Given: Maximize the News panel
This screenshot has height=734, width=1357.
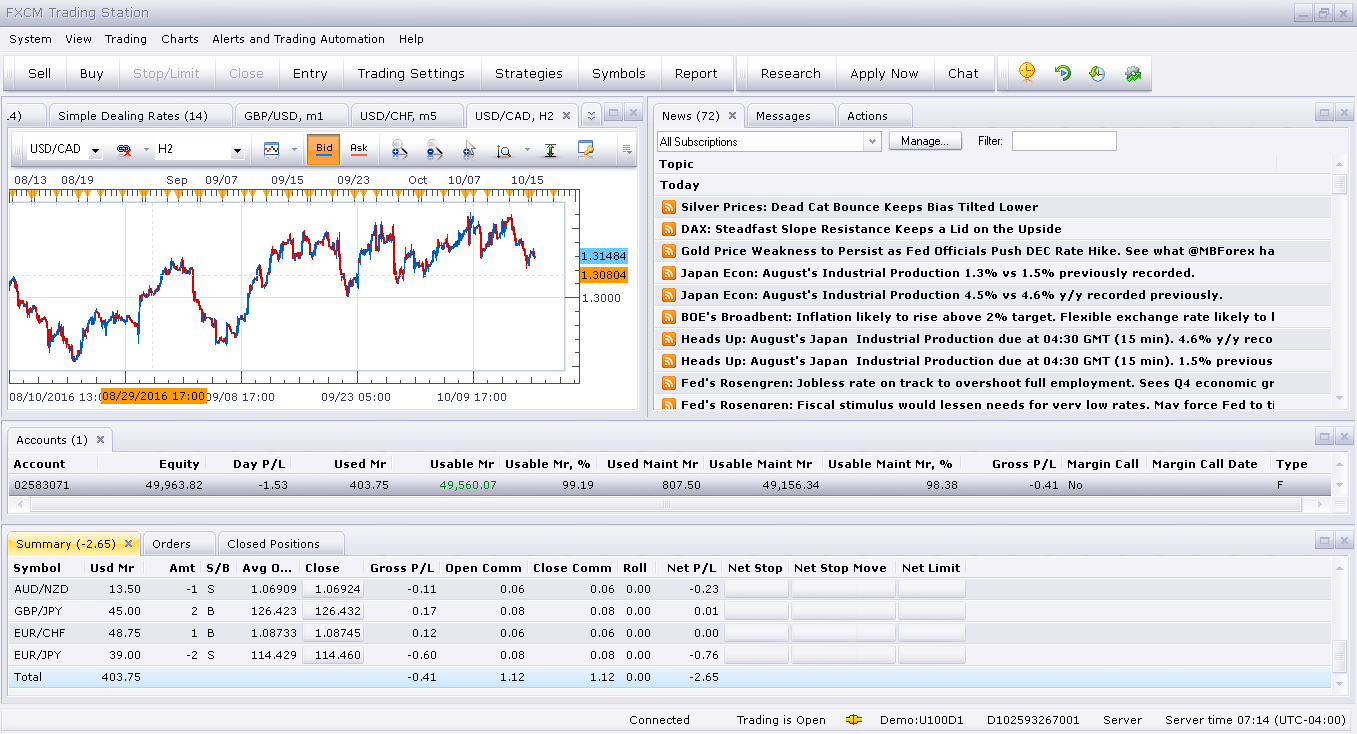Looking at the screenshot, I should 1323,113.
